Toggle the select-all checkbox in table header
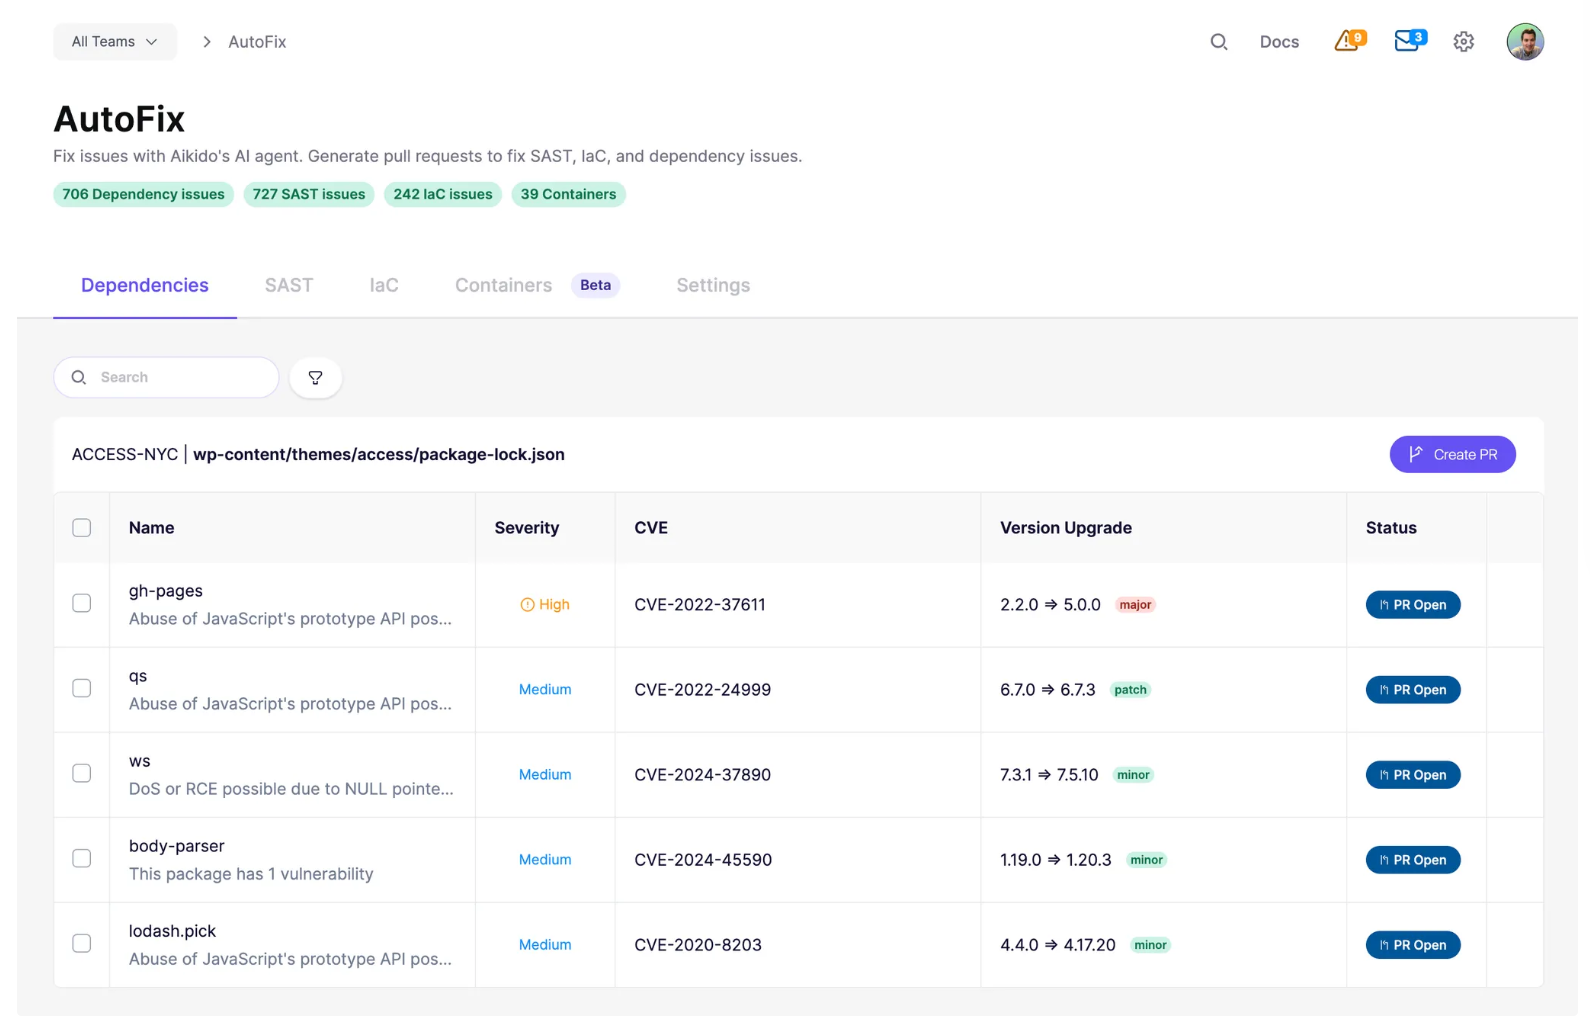 82,528
